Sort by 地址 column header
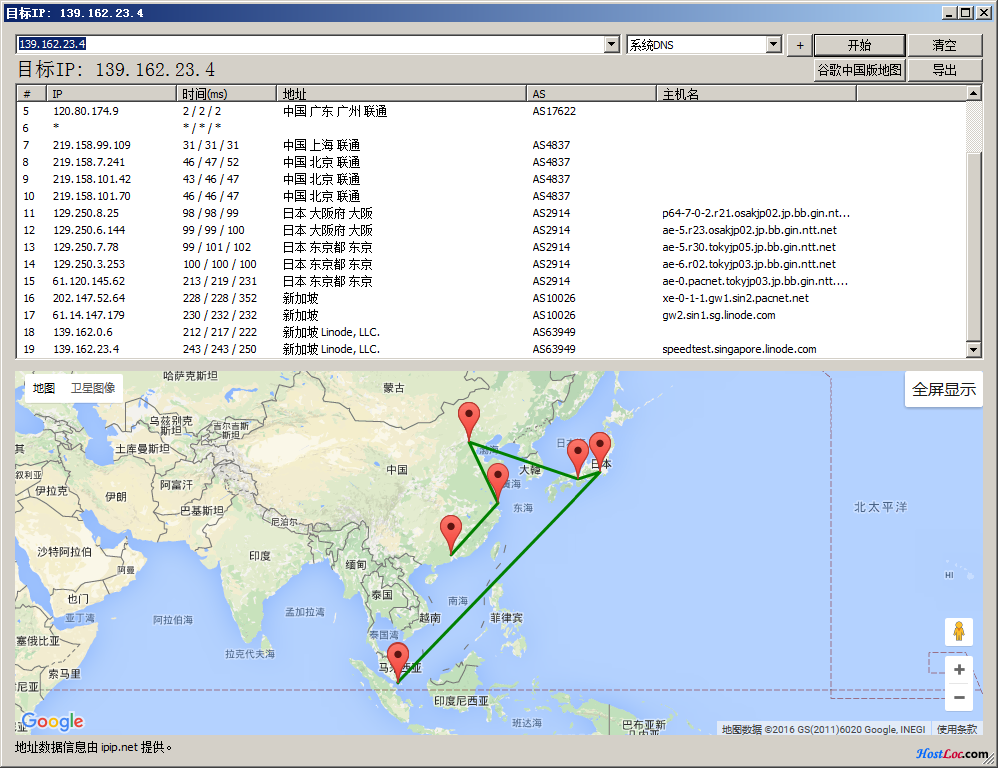 click(x=402, y=94)
